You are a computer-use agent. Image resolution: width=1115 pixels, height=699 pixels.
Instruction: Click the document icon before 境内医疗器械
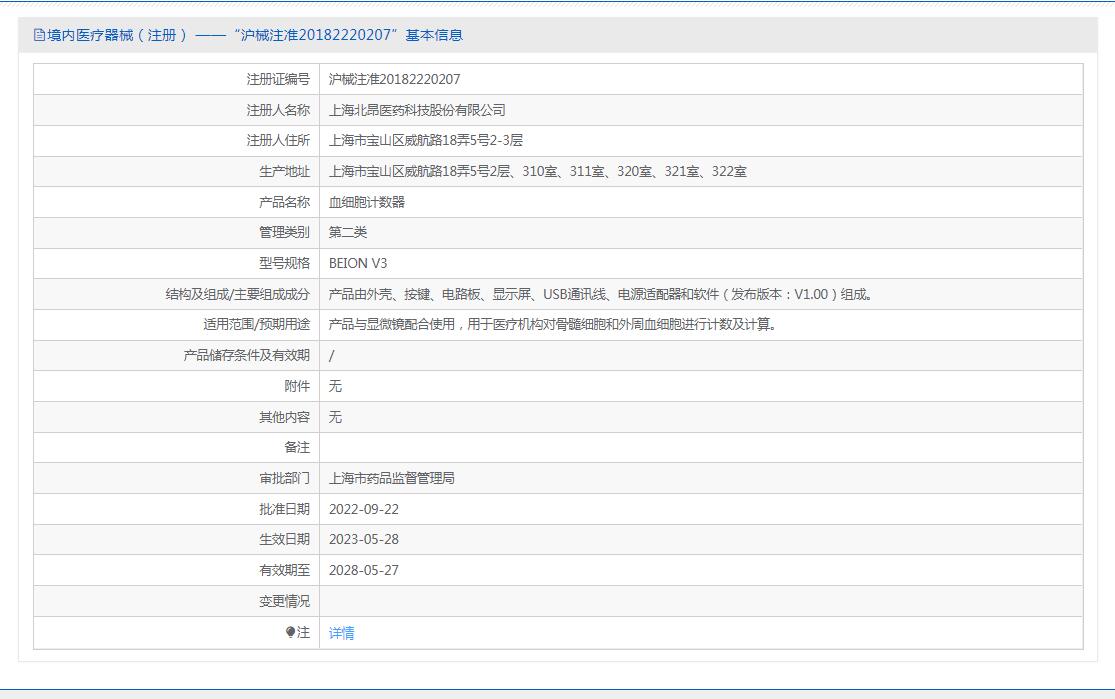39,35
